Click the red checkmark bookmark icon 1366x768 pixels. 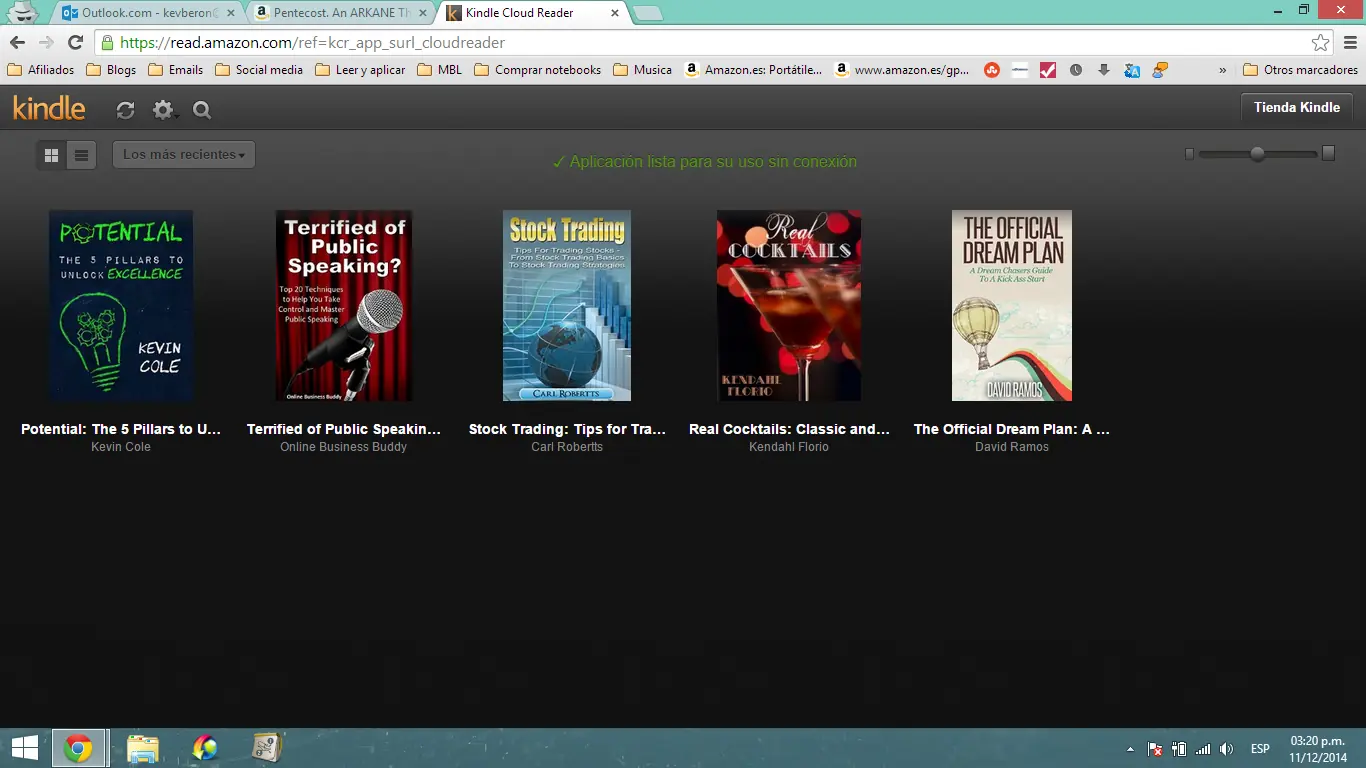[x=1048, y=70]
